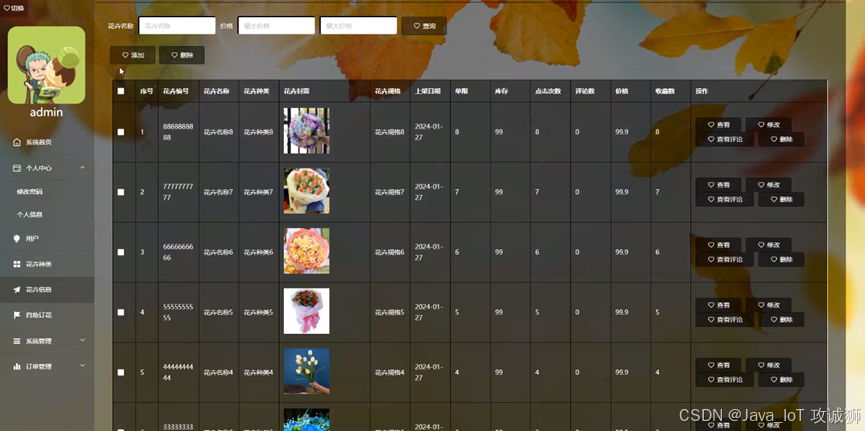The image size is (865, 431).
Task: Click 修改 for flower 花卉名称7
Action: click(x=768, y=185)
